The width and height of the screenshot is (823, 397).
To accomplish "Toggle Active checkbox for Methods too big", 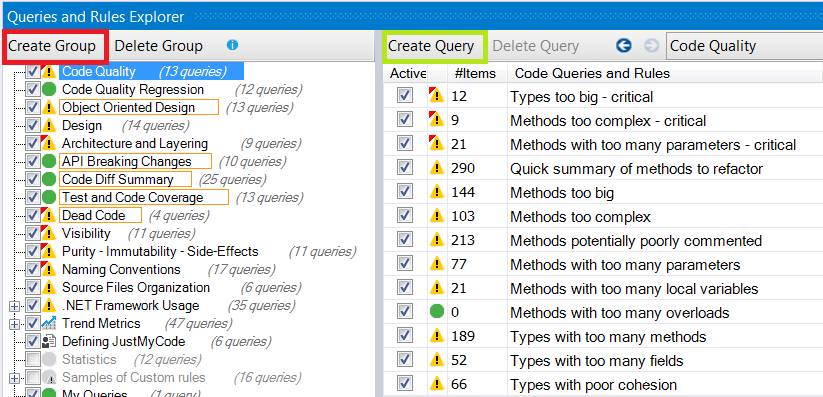I will coord(405,192).
